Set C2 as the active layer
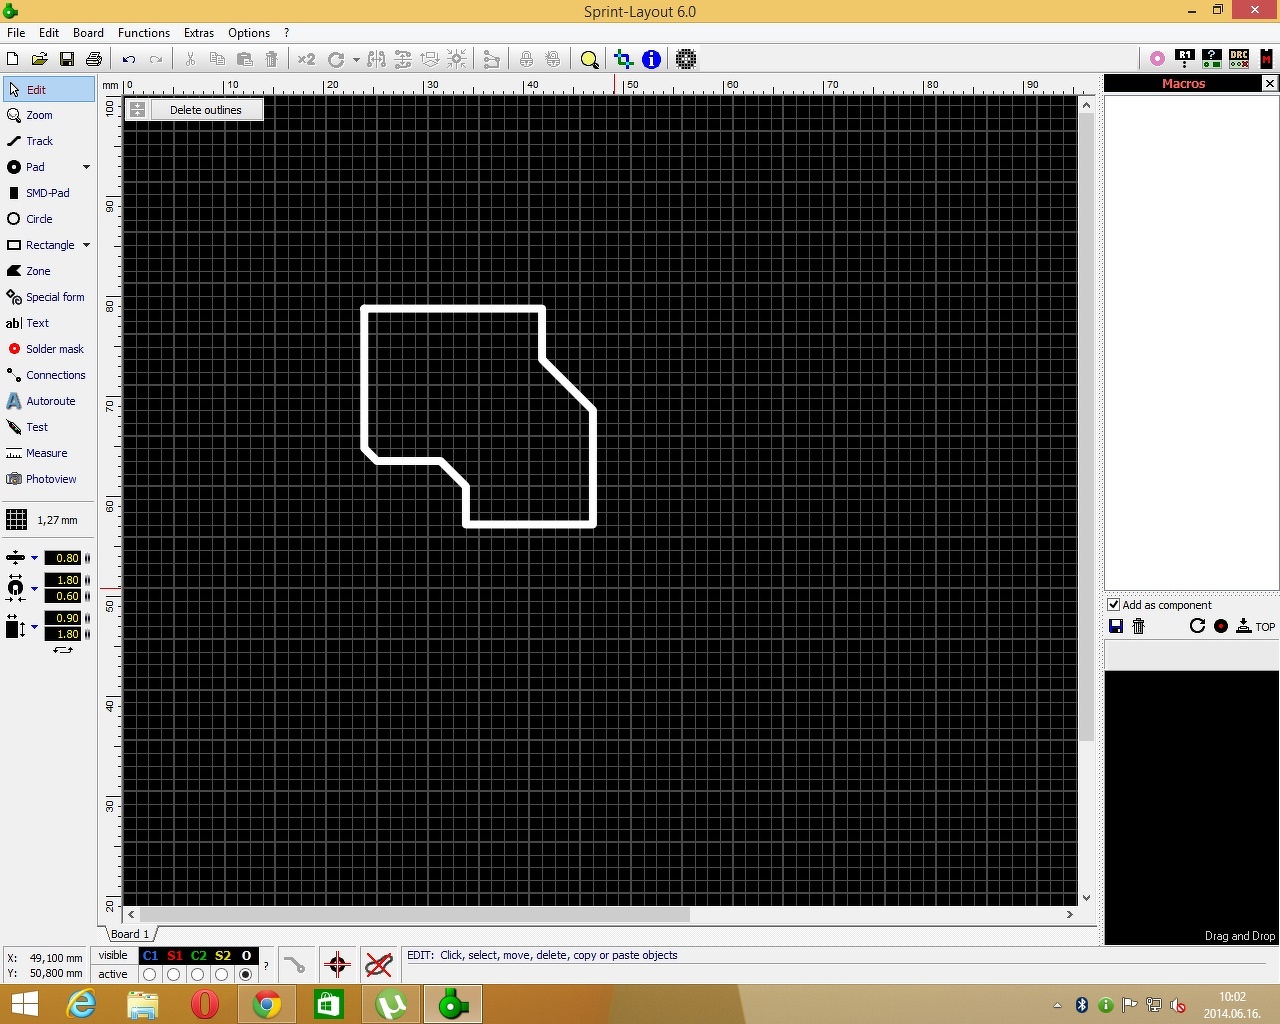 (198, 974)
